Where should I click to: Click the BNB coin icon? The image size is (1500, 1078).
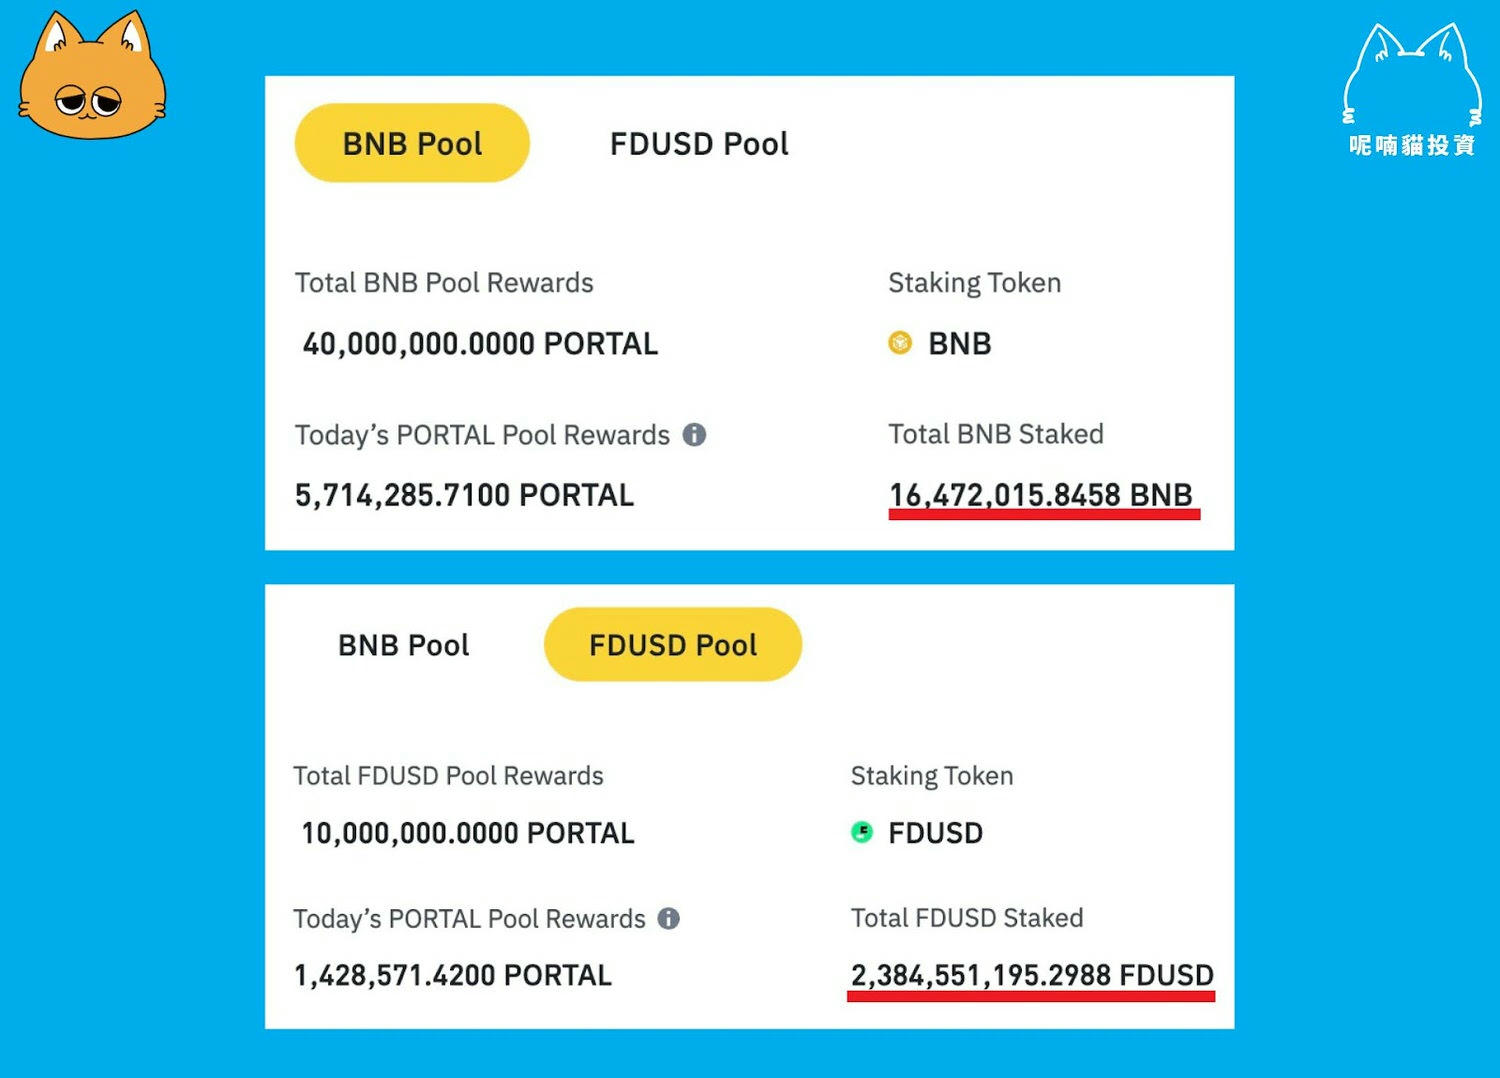(900, 343)
